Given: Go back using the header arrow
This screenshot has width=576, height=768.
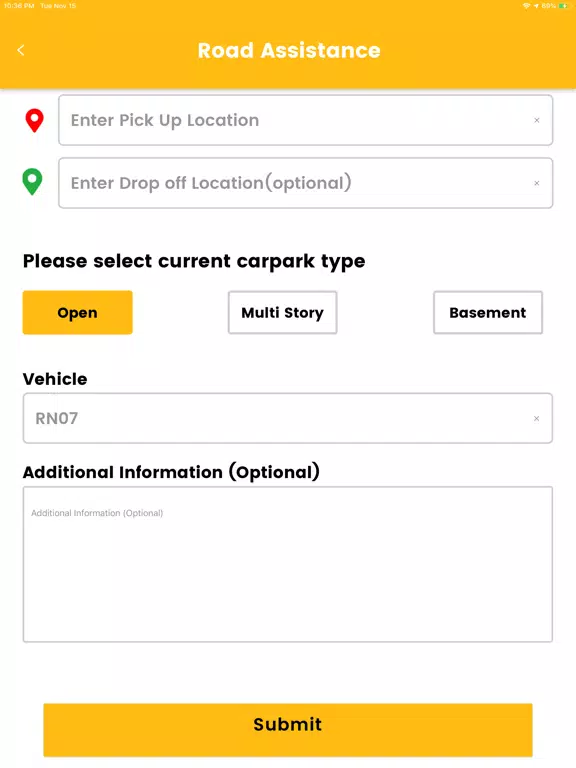Looking at the screenshot, I should 21,50.
